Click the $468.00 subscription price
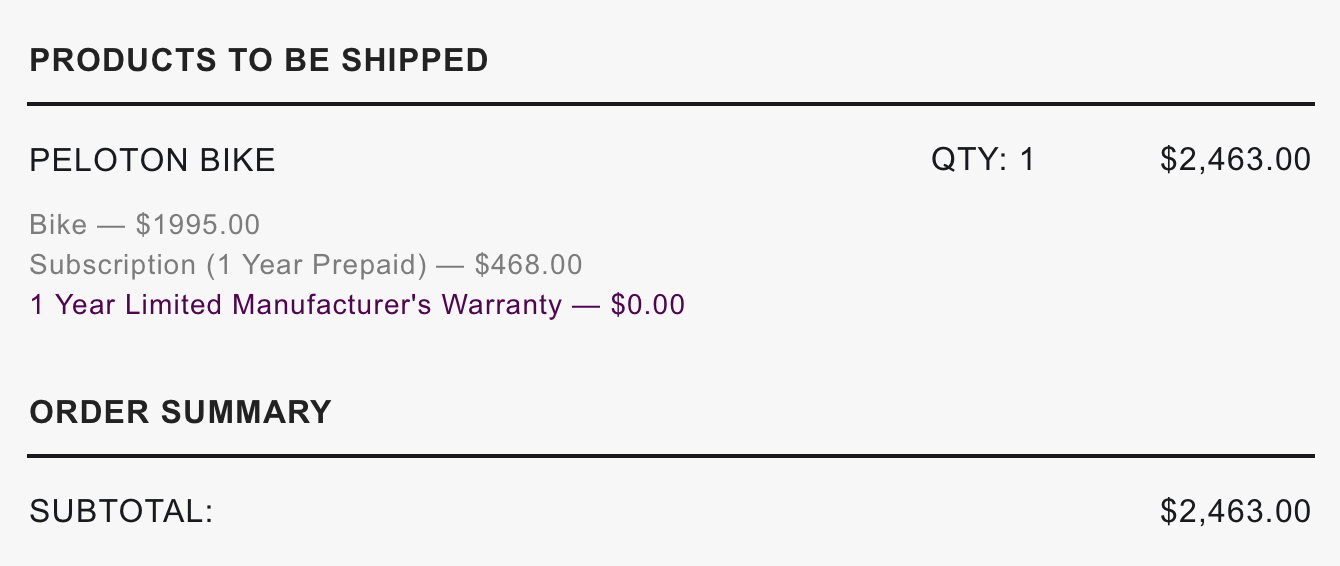This screenshot has height=566, width=1340. point(528,265)
